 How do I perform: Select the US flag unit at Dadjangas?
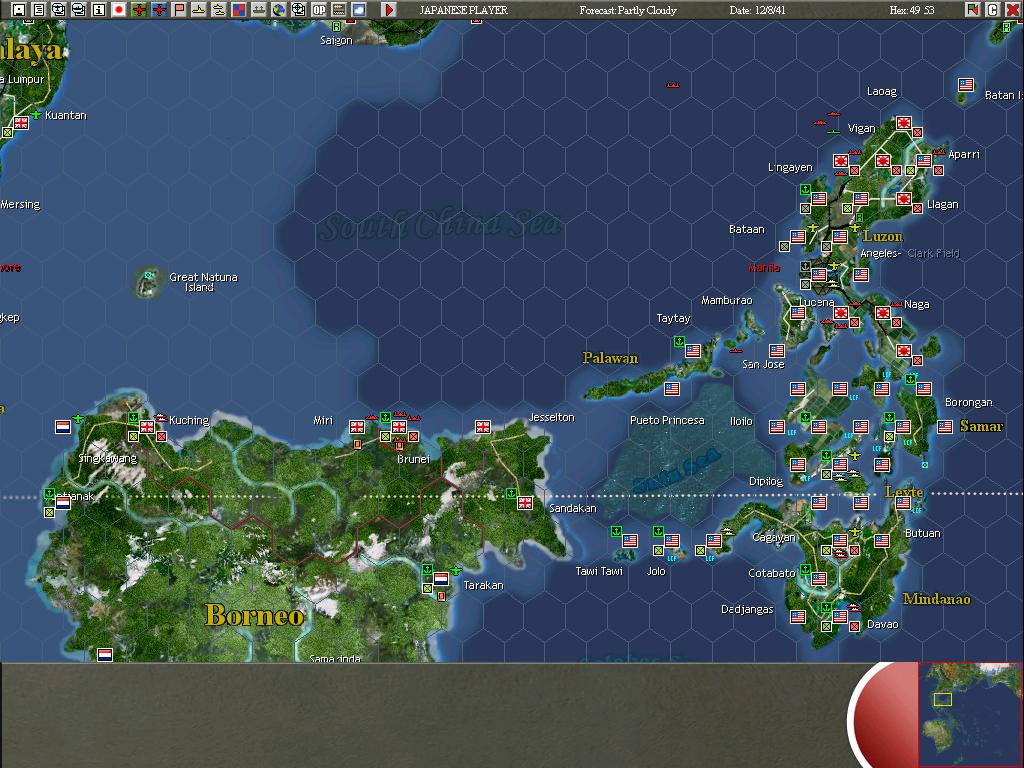[798, 617]
